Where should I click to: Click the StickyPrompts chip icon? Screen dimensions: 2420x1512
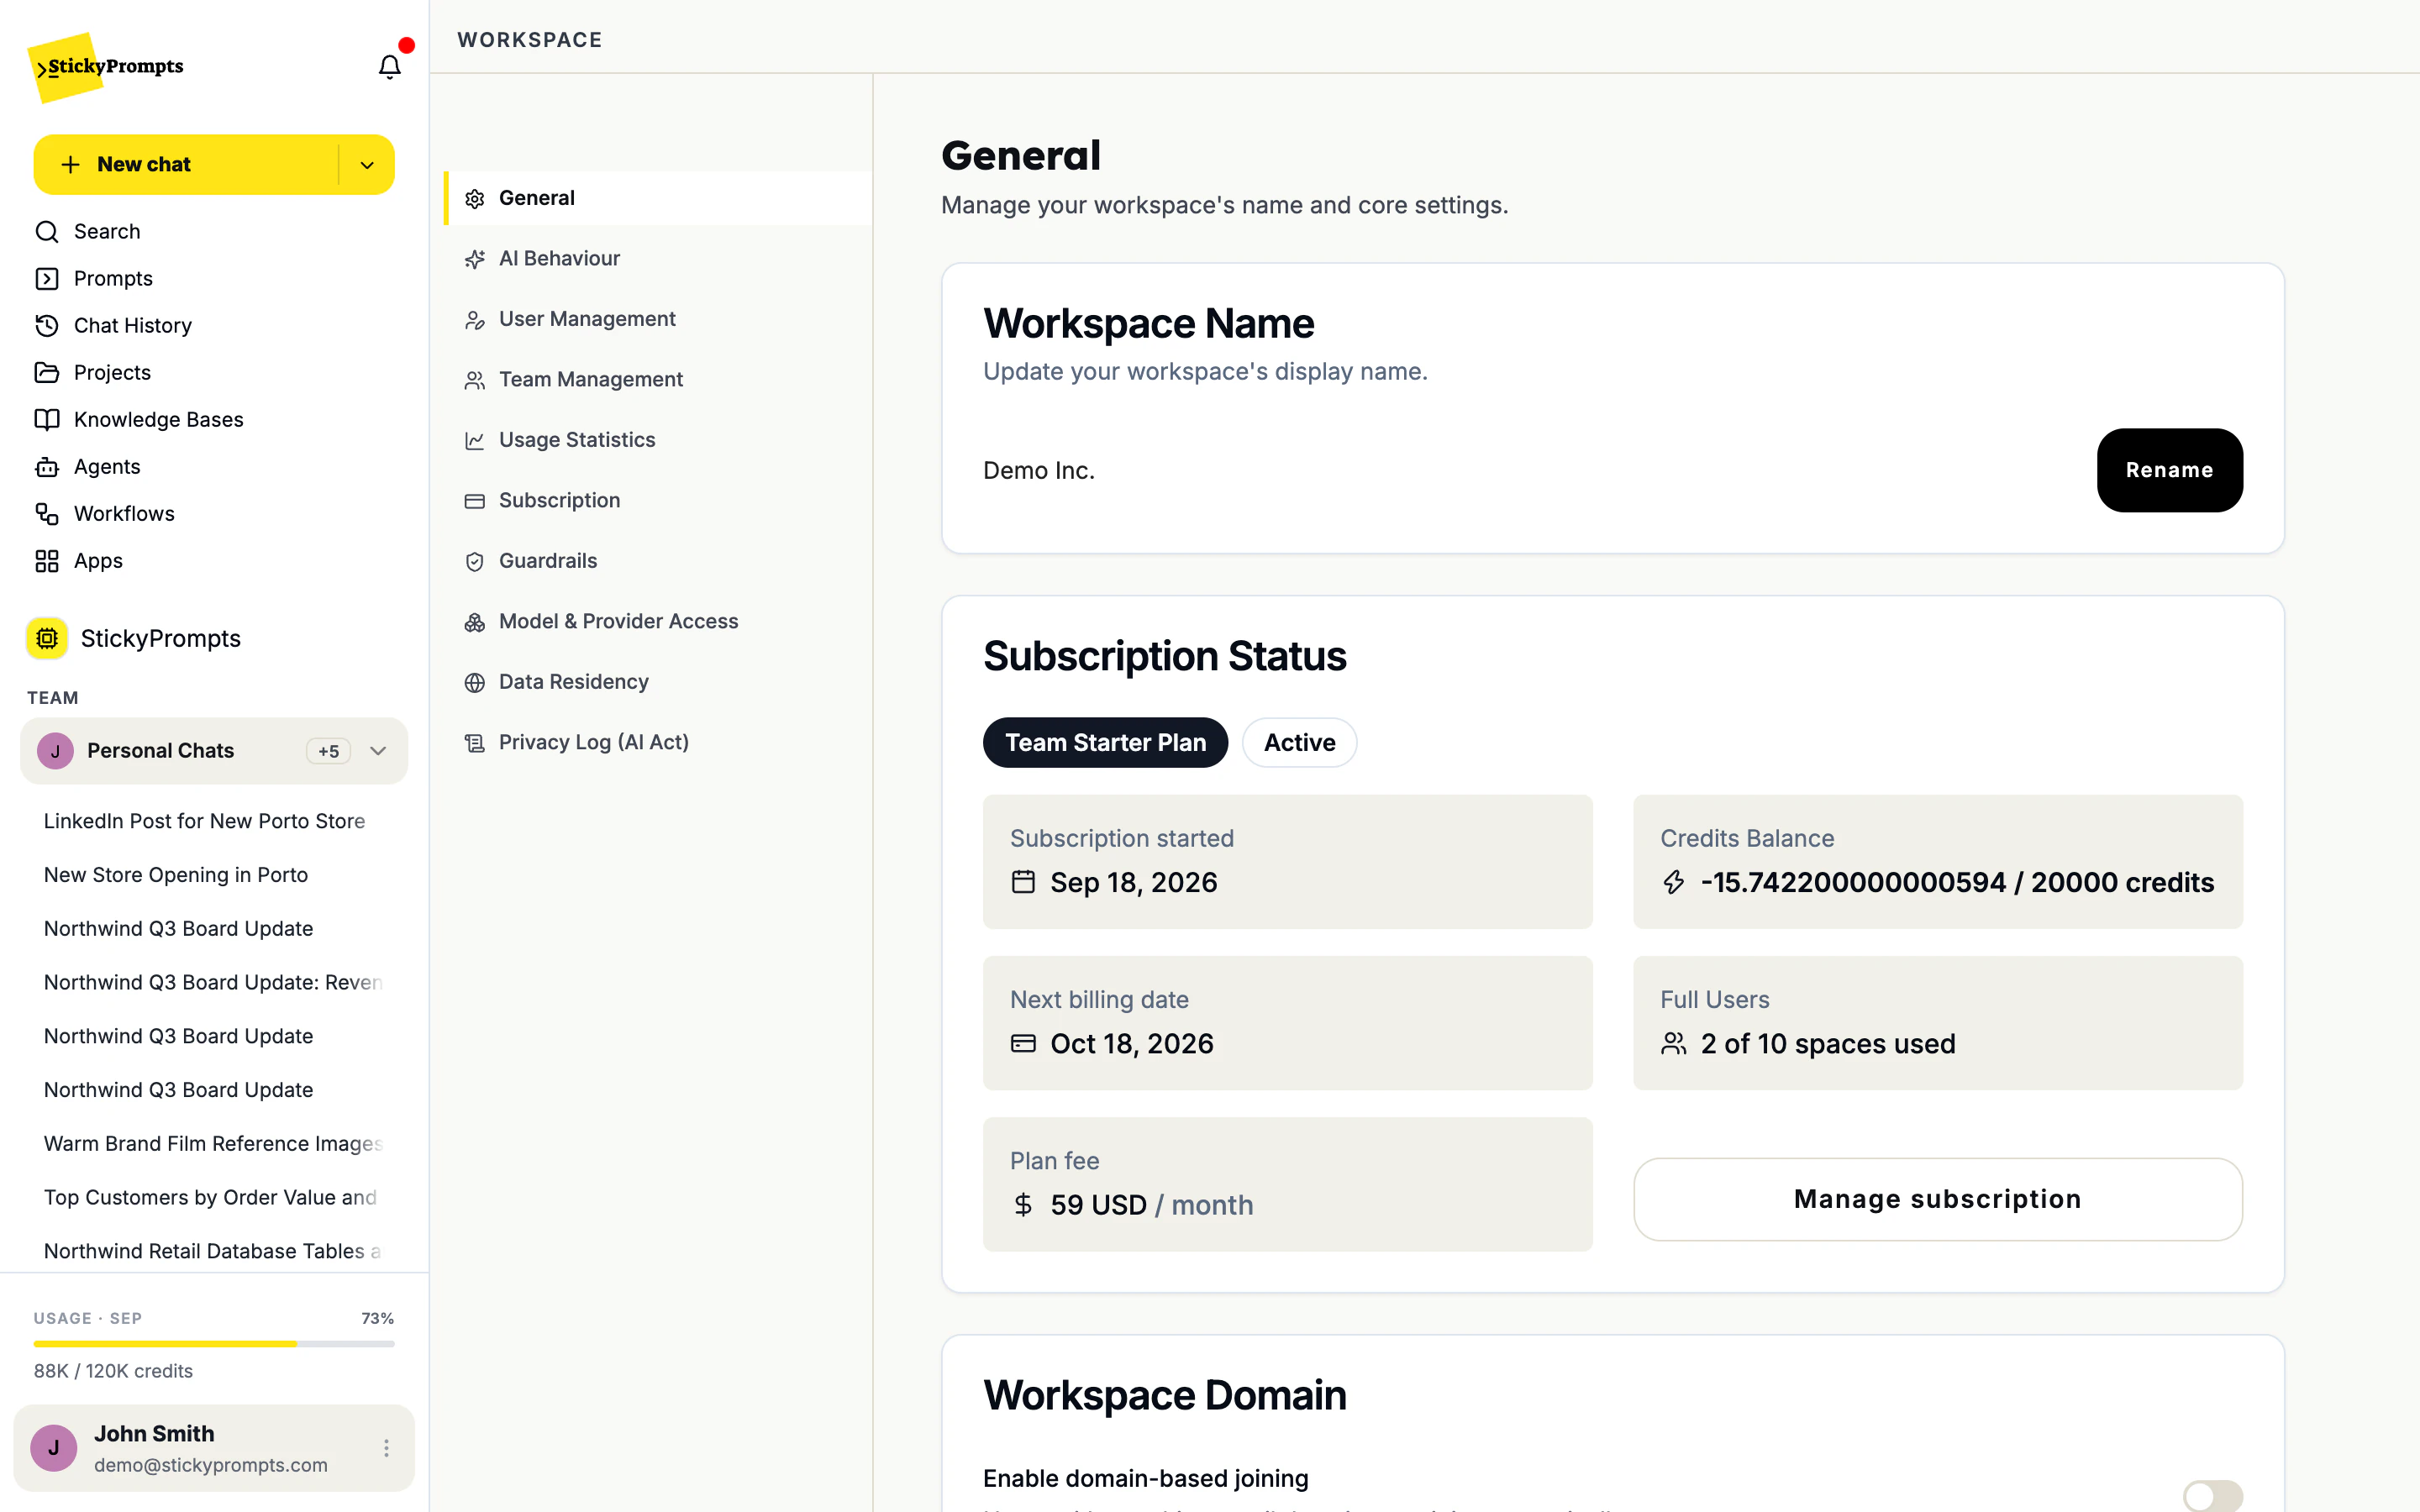[47, 638]
